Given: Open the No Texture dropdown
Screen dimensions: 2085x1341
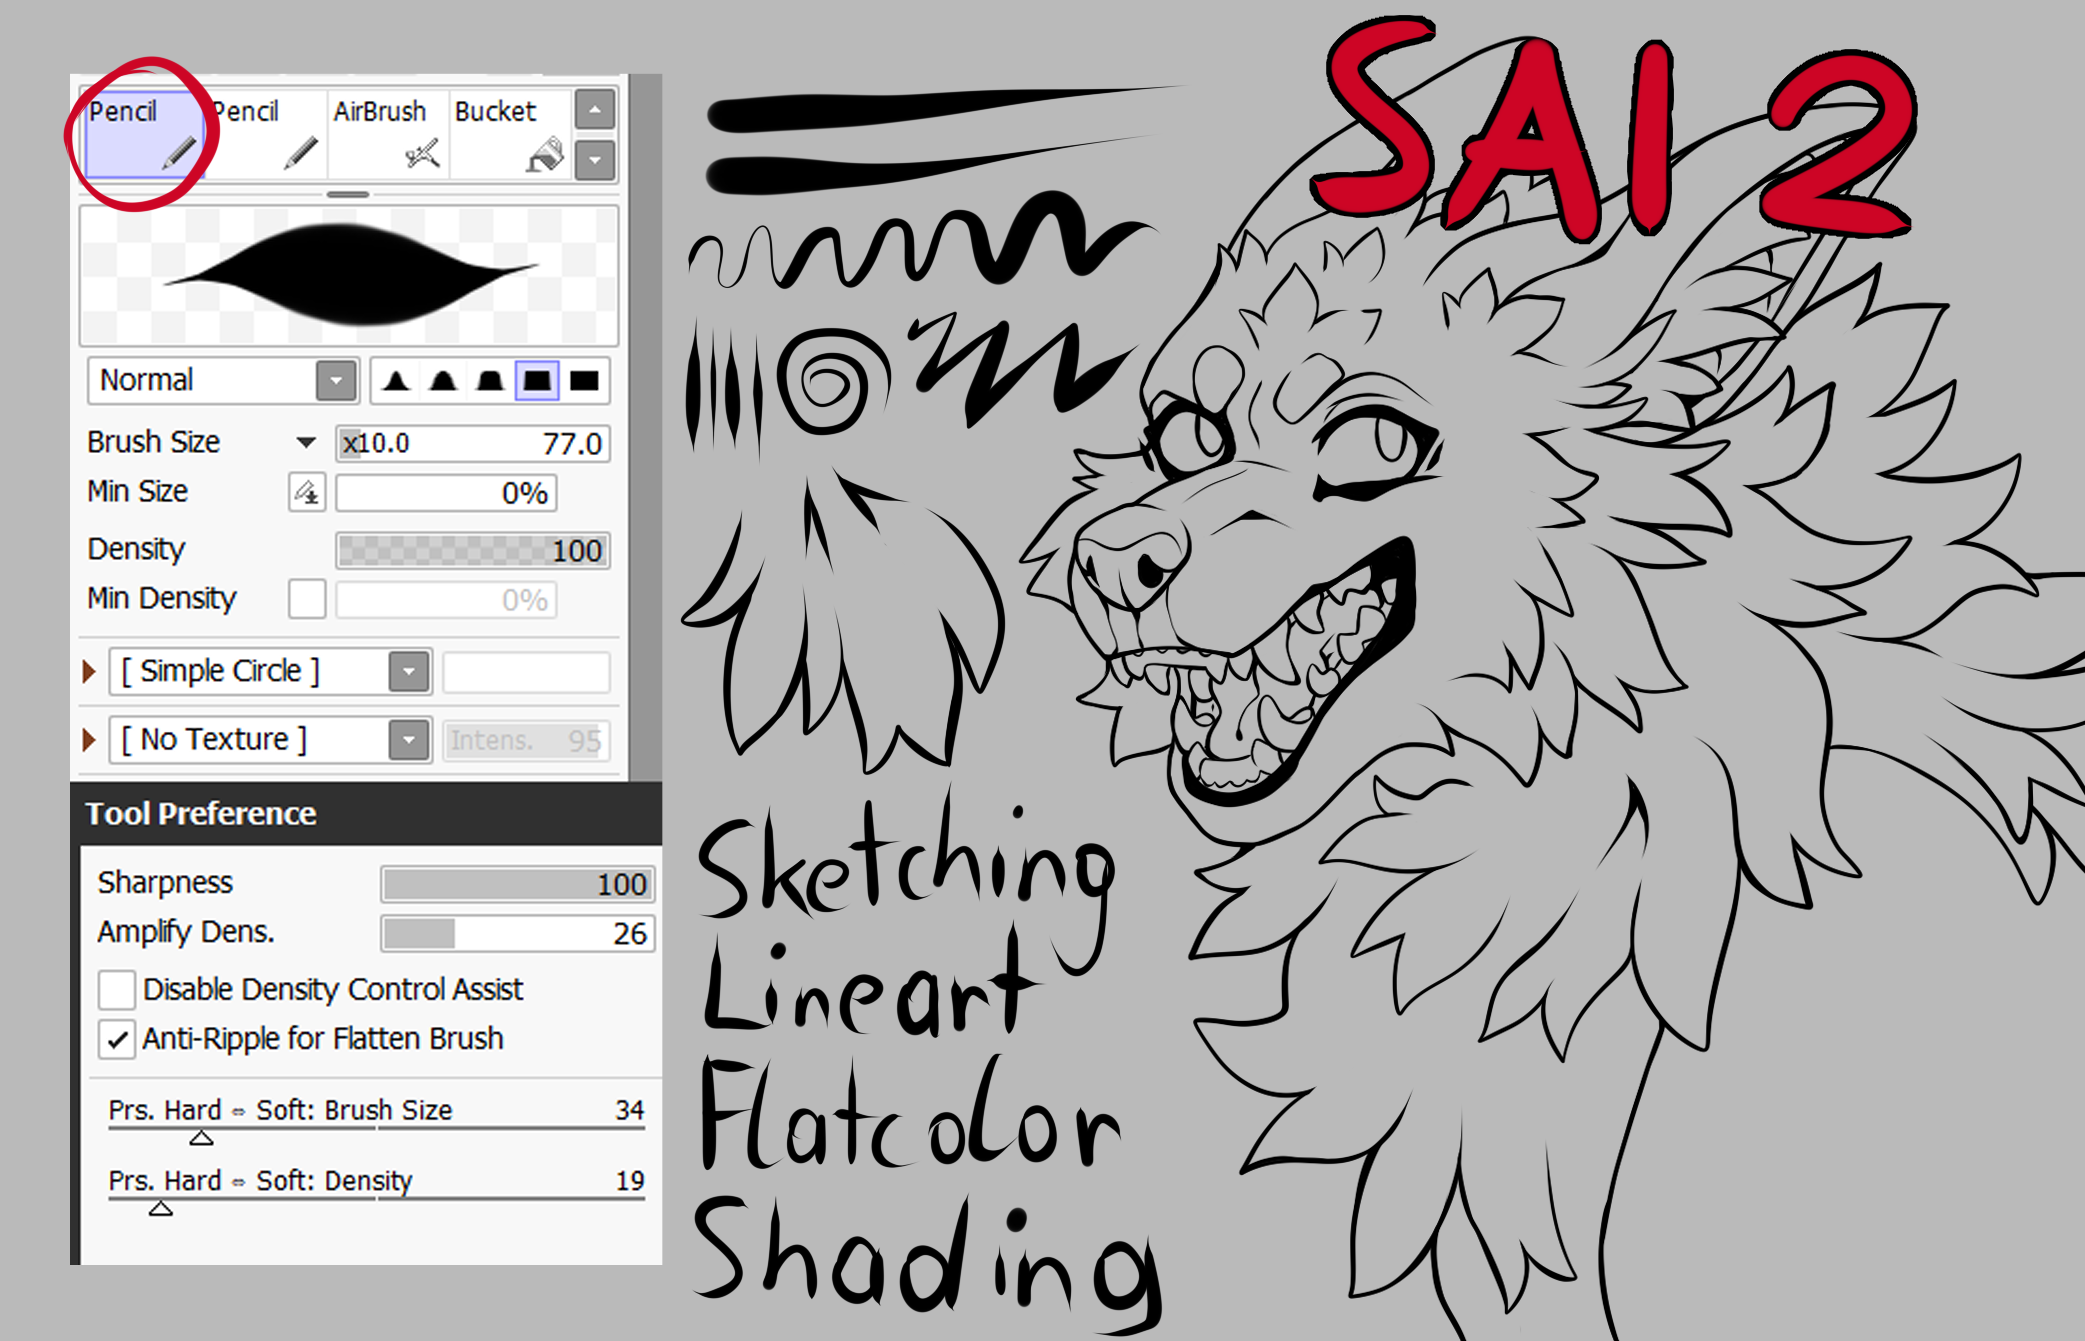Looking at the screenshot, I should (409, 740).
